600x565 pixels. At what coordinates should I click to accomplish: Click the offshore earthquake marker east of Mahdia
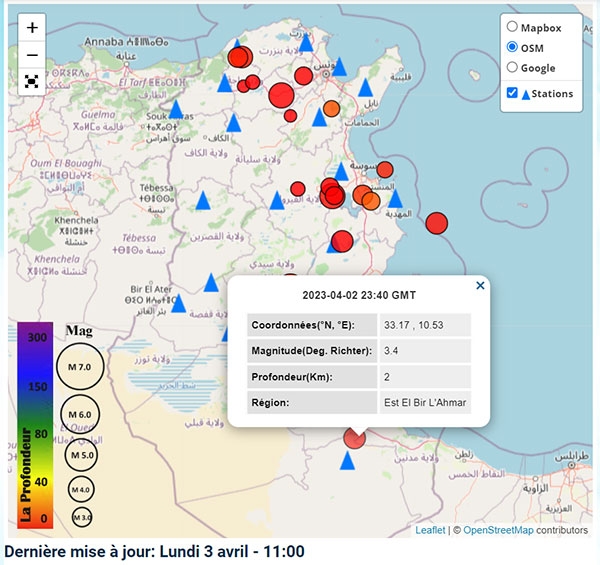(437, 223)
